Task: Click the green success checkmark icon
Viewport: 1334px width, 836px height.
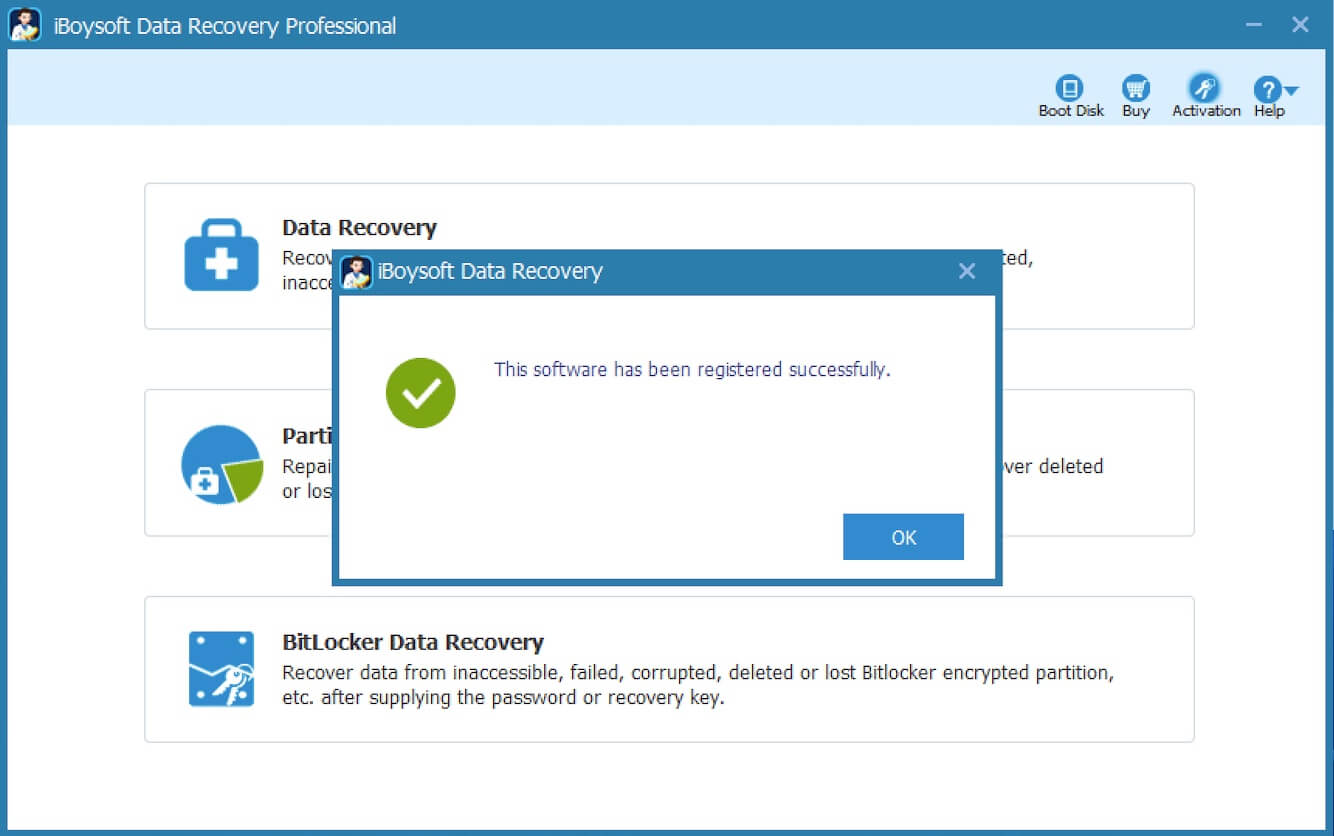Action: (420, 392)
